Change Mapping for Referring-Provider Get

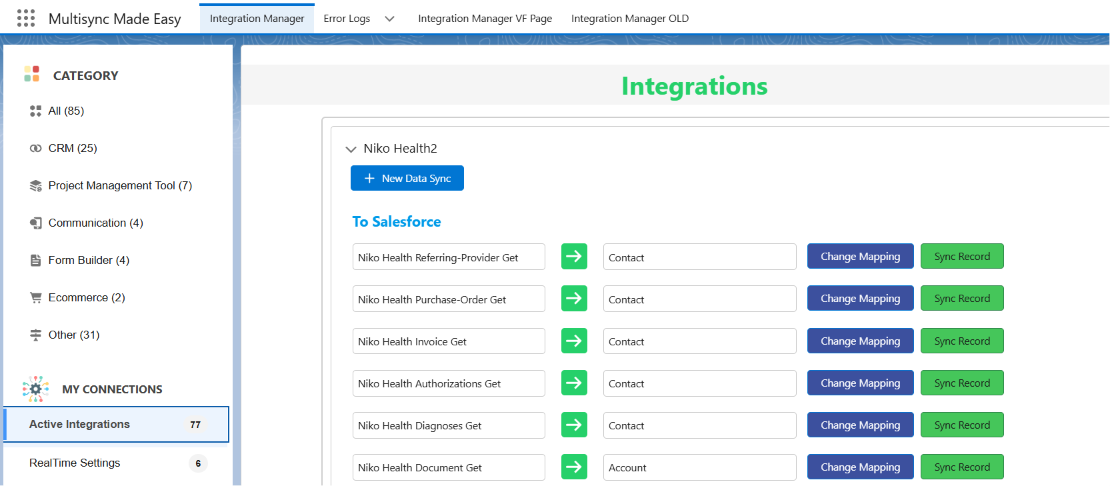(x=860, y=256)
